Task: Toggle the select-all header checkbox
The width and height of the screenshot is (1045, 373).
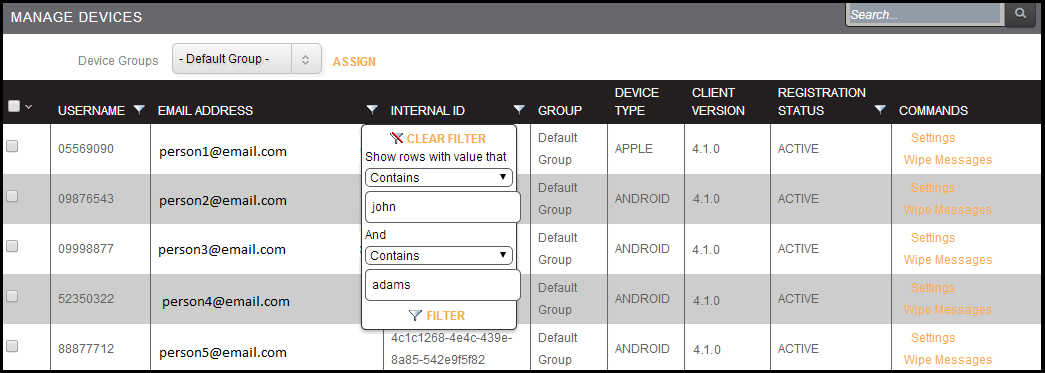Action: [x=13, y=105]
